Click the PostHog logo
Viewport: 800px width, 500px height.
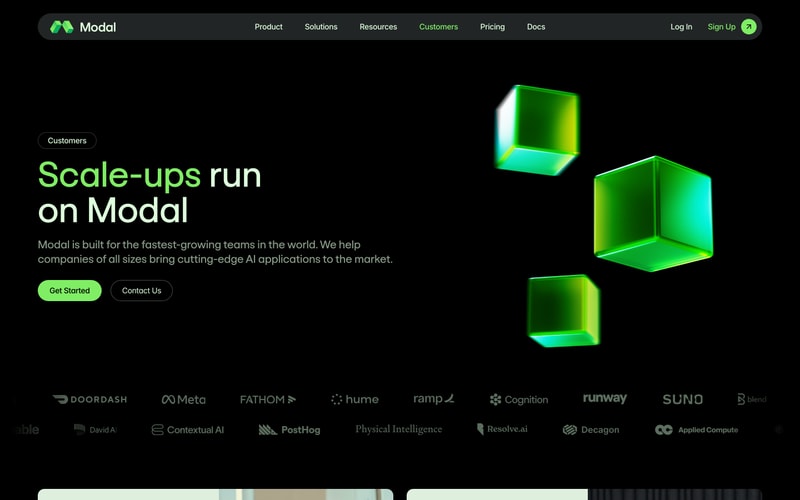pyautogui.click(x=289, y=430)
